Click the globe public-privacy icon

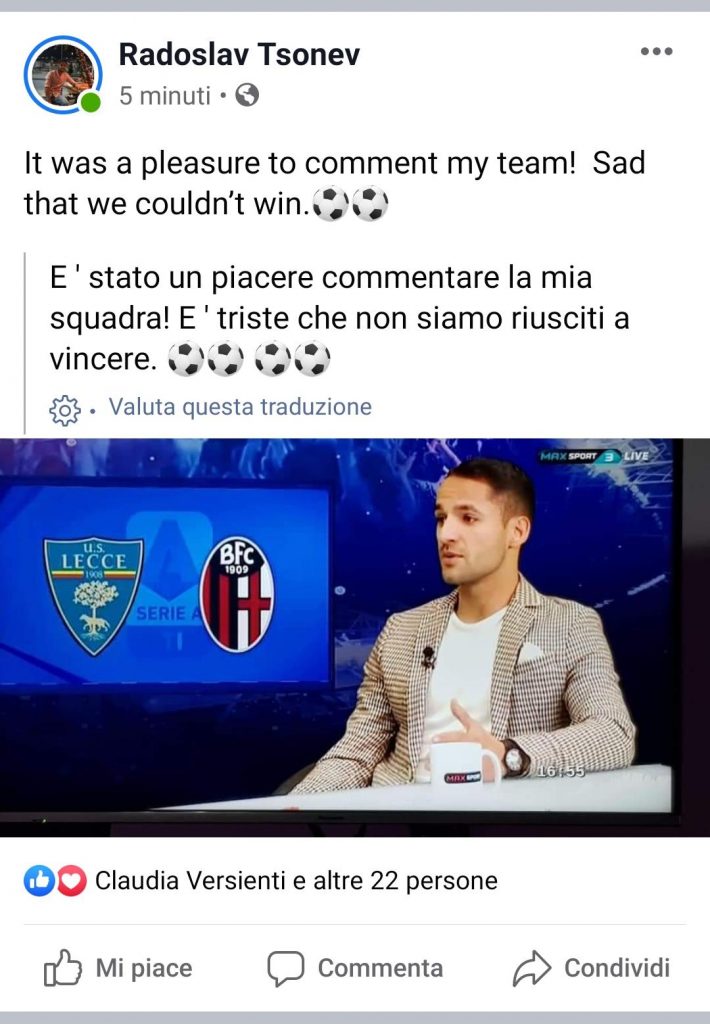pyautogui.click(x=247, y=95)
